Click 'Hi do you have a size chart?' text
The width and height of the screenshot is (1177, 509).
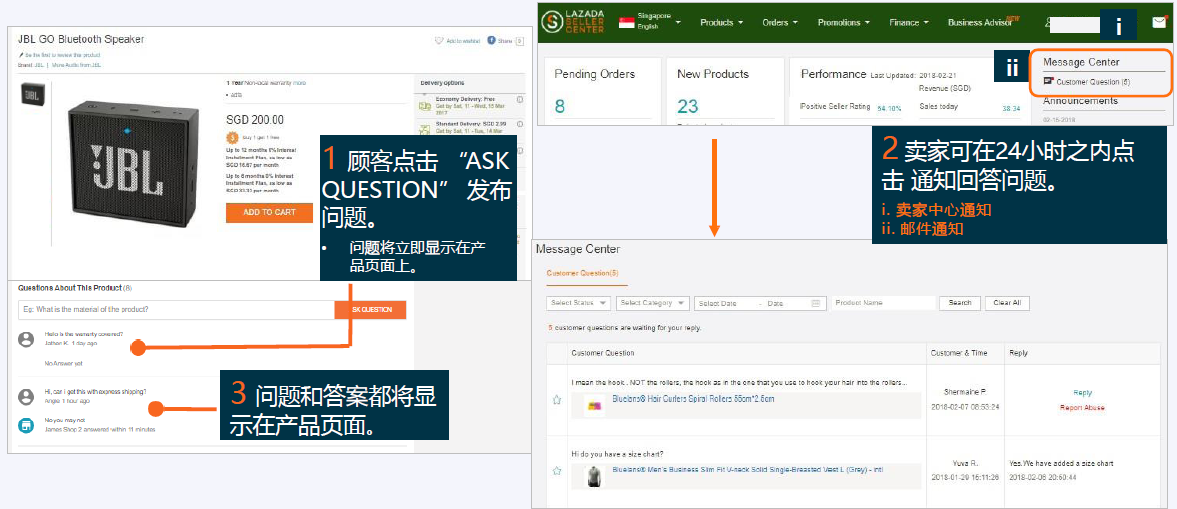(616, 453)
